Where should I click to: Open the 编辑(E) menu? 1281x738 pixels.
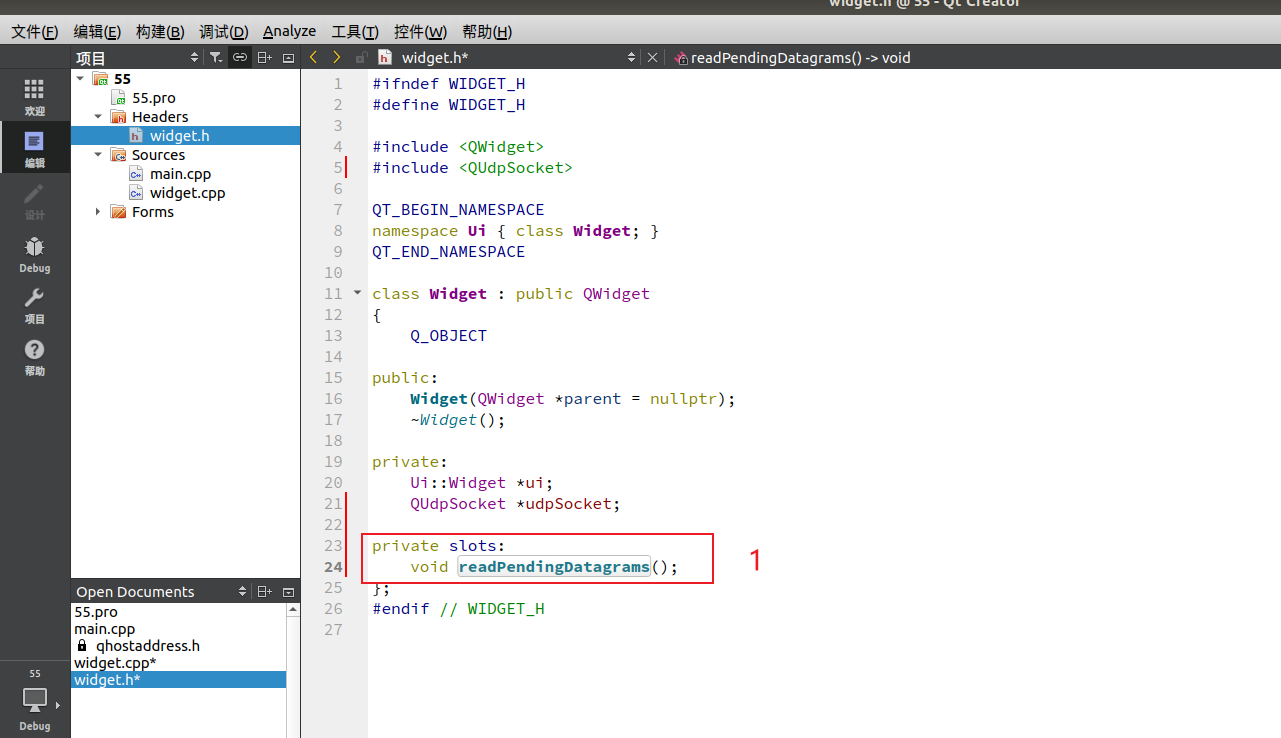point(98,31)
